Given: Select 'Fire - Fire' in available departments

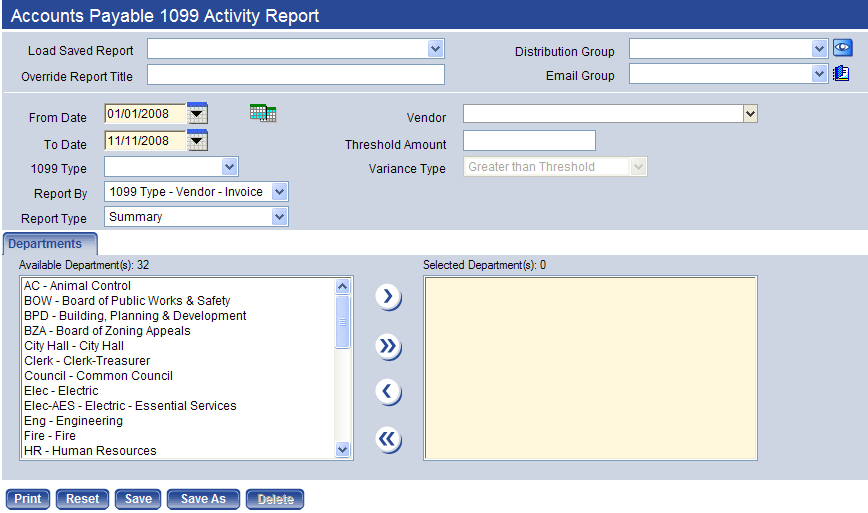Looking at the screenshot, I should (x=50, y=436).
